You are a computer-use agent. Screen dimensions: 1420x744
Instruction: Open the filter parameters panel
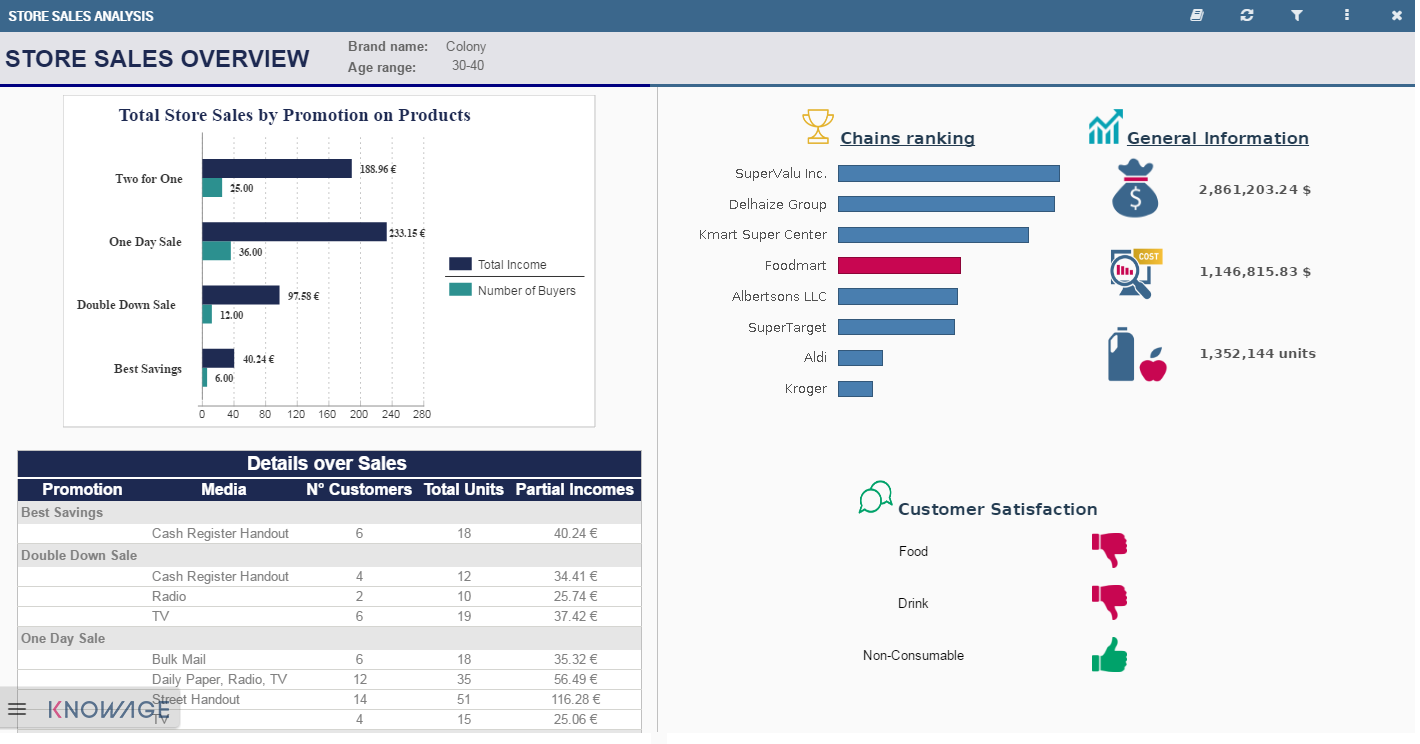pyautogui.click(x=1297, y=15)
